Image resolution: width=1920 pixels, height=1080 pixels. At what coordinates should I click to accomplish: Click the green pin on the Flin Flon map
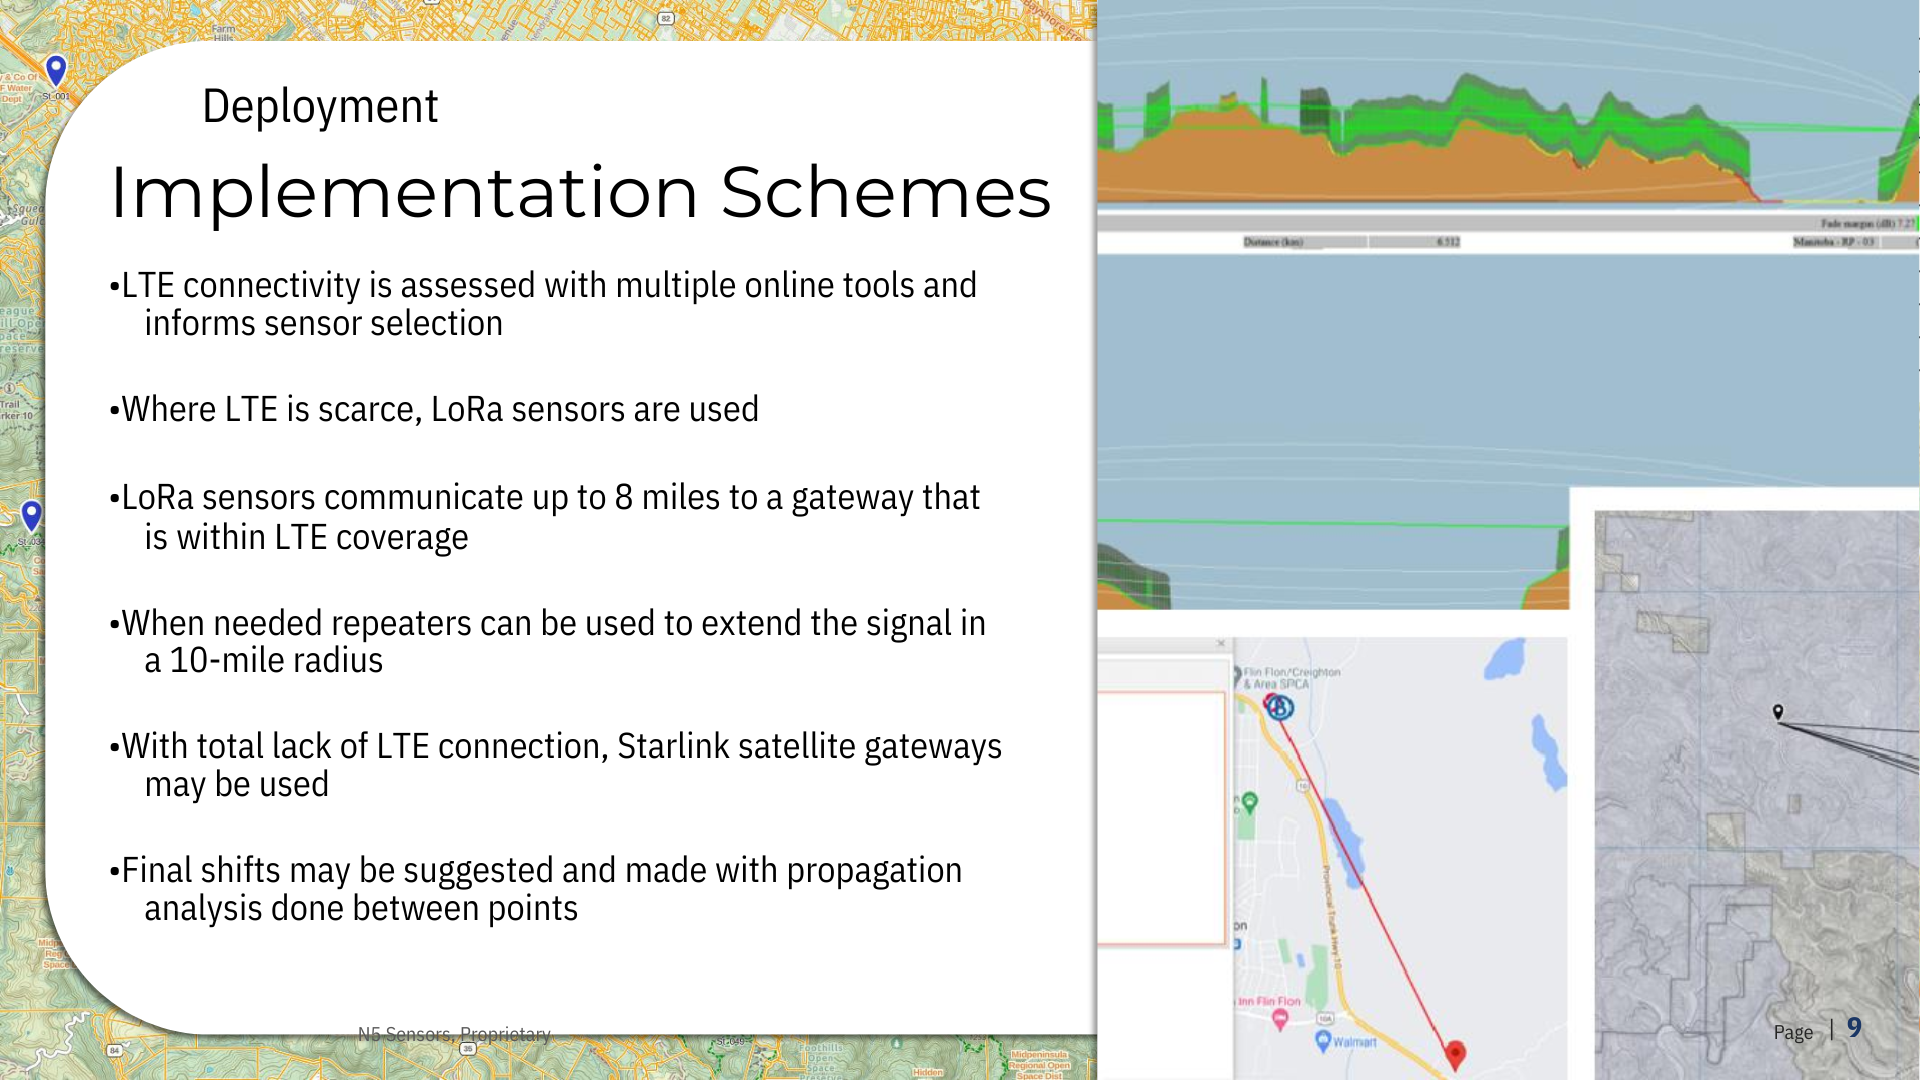pyautogui.click(x=1249, y=802)
